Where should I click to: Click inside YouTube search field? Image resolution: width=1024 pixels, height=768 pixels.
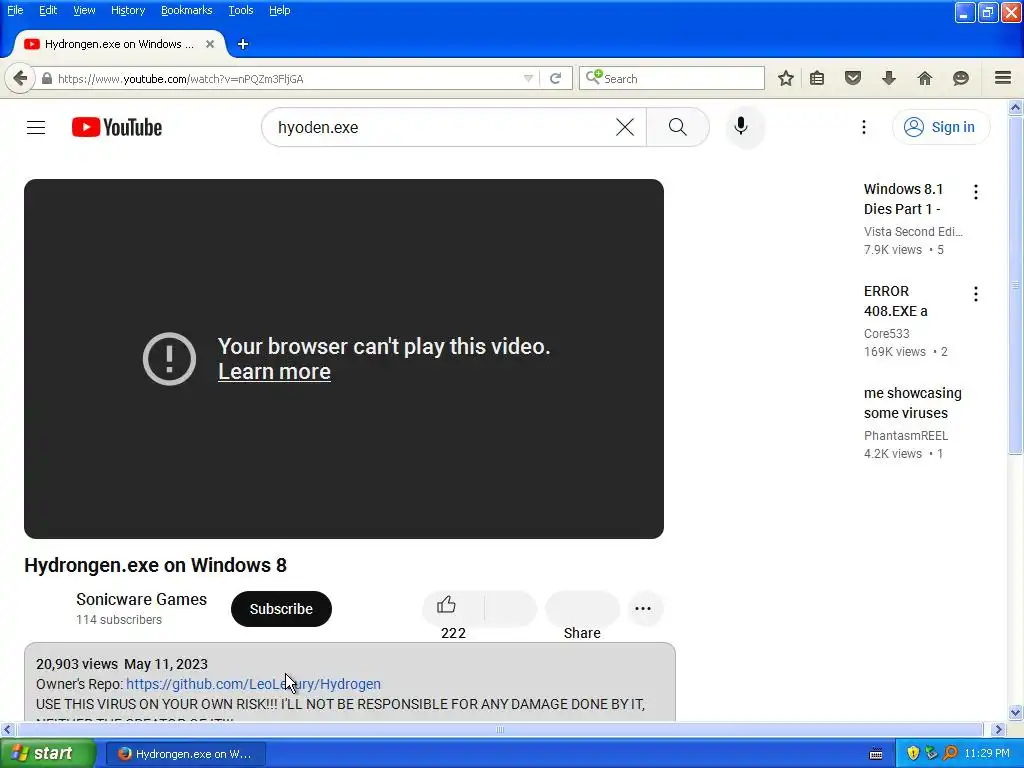[438, 127]
